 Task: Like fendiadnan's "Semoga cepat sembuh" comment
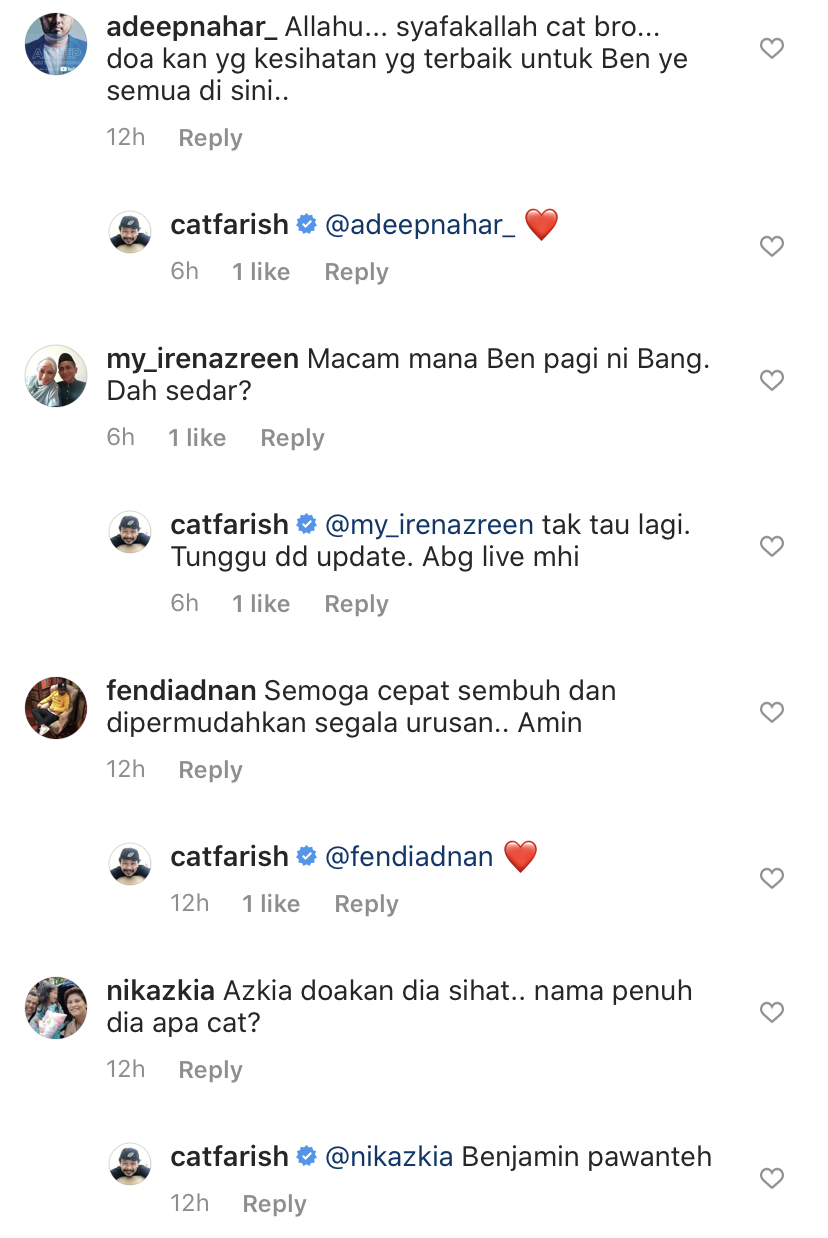[771, 712]
